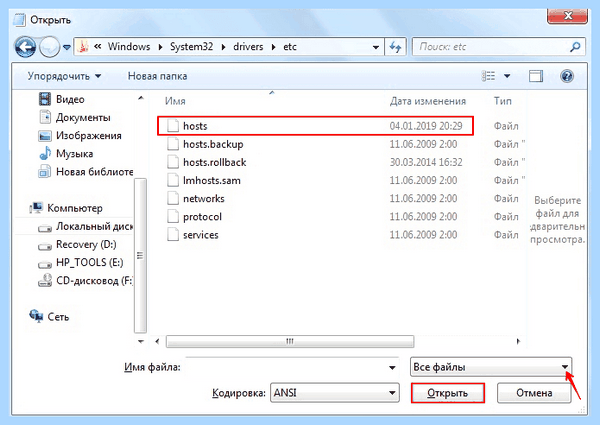Select Локальный диск in navigation pane
The height and width of the screenshot is (425, 600).
(85, 226)
